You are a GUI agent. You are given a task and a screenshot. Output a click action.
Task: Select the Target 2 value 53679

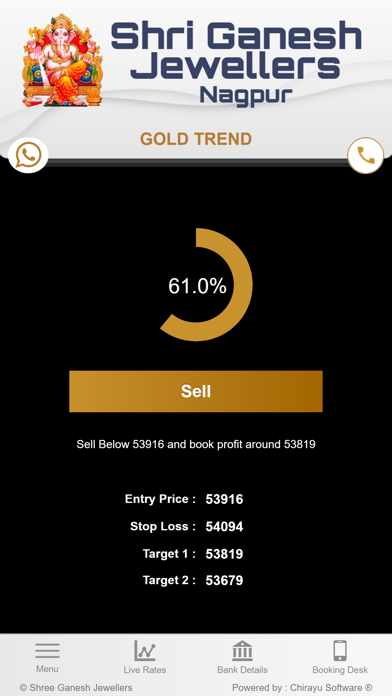click(x=224, y=581)
